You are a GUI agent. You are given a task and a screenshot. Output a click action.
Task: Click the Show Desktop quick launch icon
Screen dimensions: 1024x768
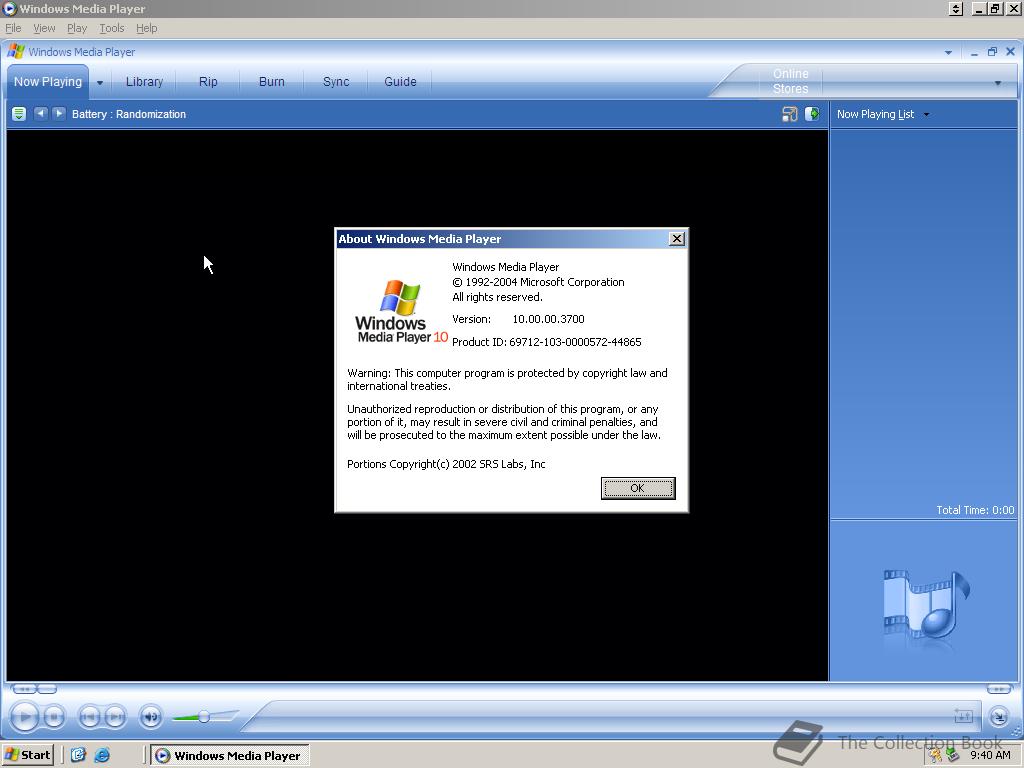[x=78, y=755]
